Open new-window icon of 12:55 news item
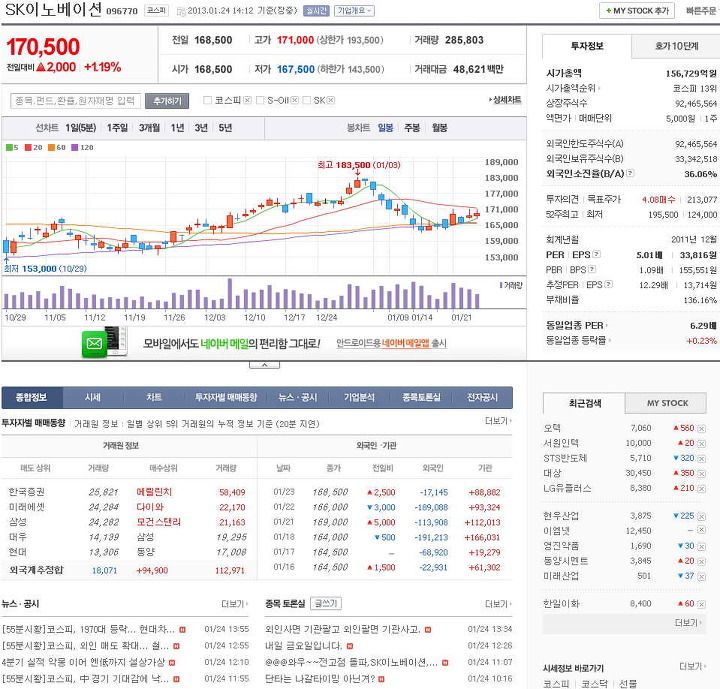Image resolution: width=720 pixels, height=689 pixels. pyautogui.click(x=176, y=646)
